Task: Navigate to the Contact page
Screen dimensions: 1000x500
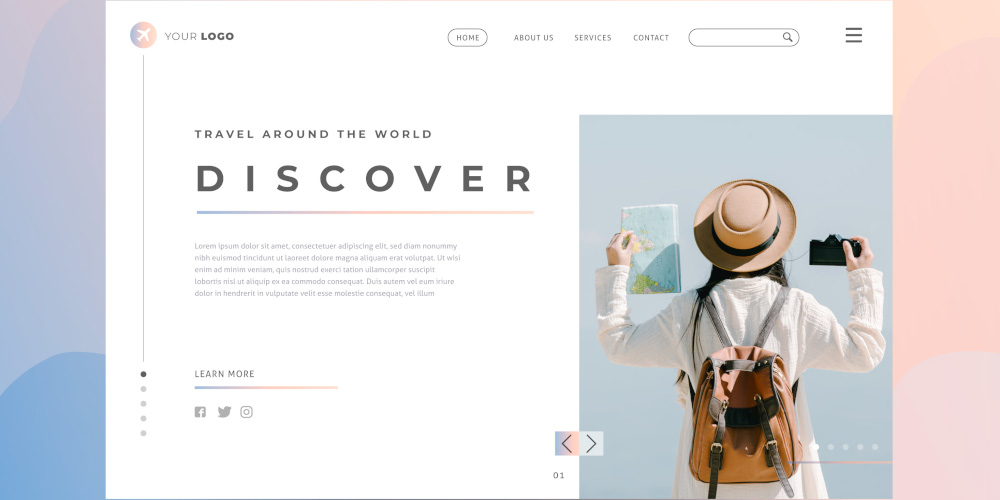Action: pos(651,38)
